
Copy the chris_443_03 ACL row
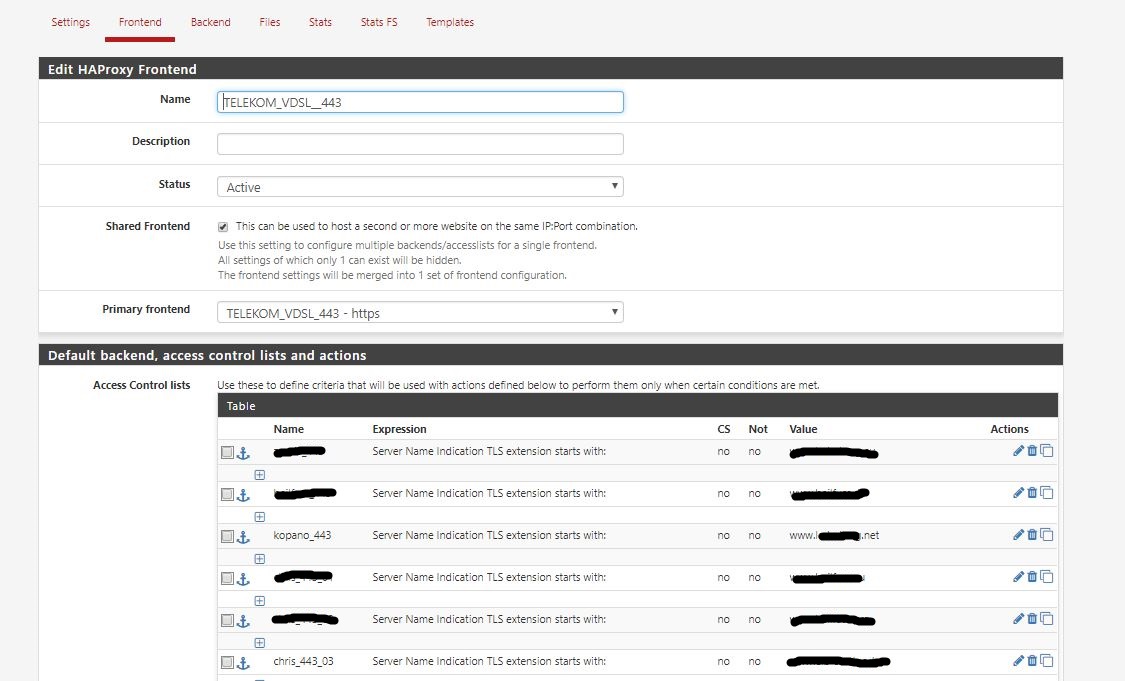pyautogui.click(x=1047, y=661)
